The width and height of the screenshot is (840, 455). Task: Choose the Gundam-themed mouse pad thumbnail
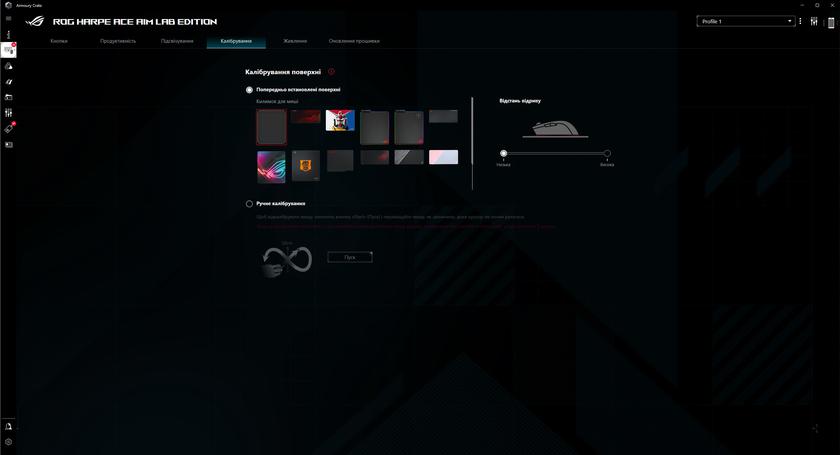tap(340, 121)
